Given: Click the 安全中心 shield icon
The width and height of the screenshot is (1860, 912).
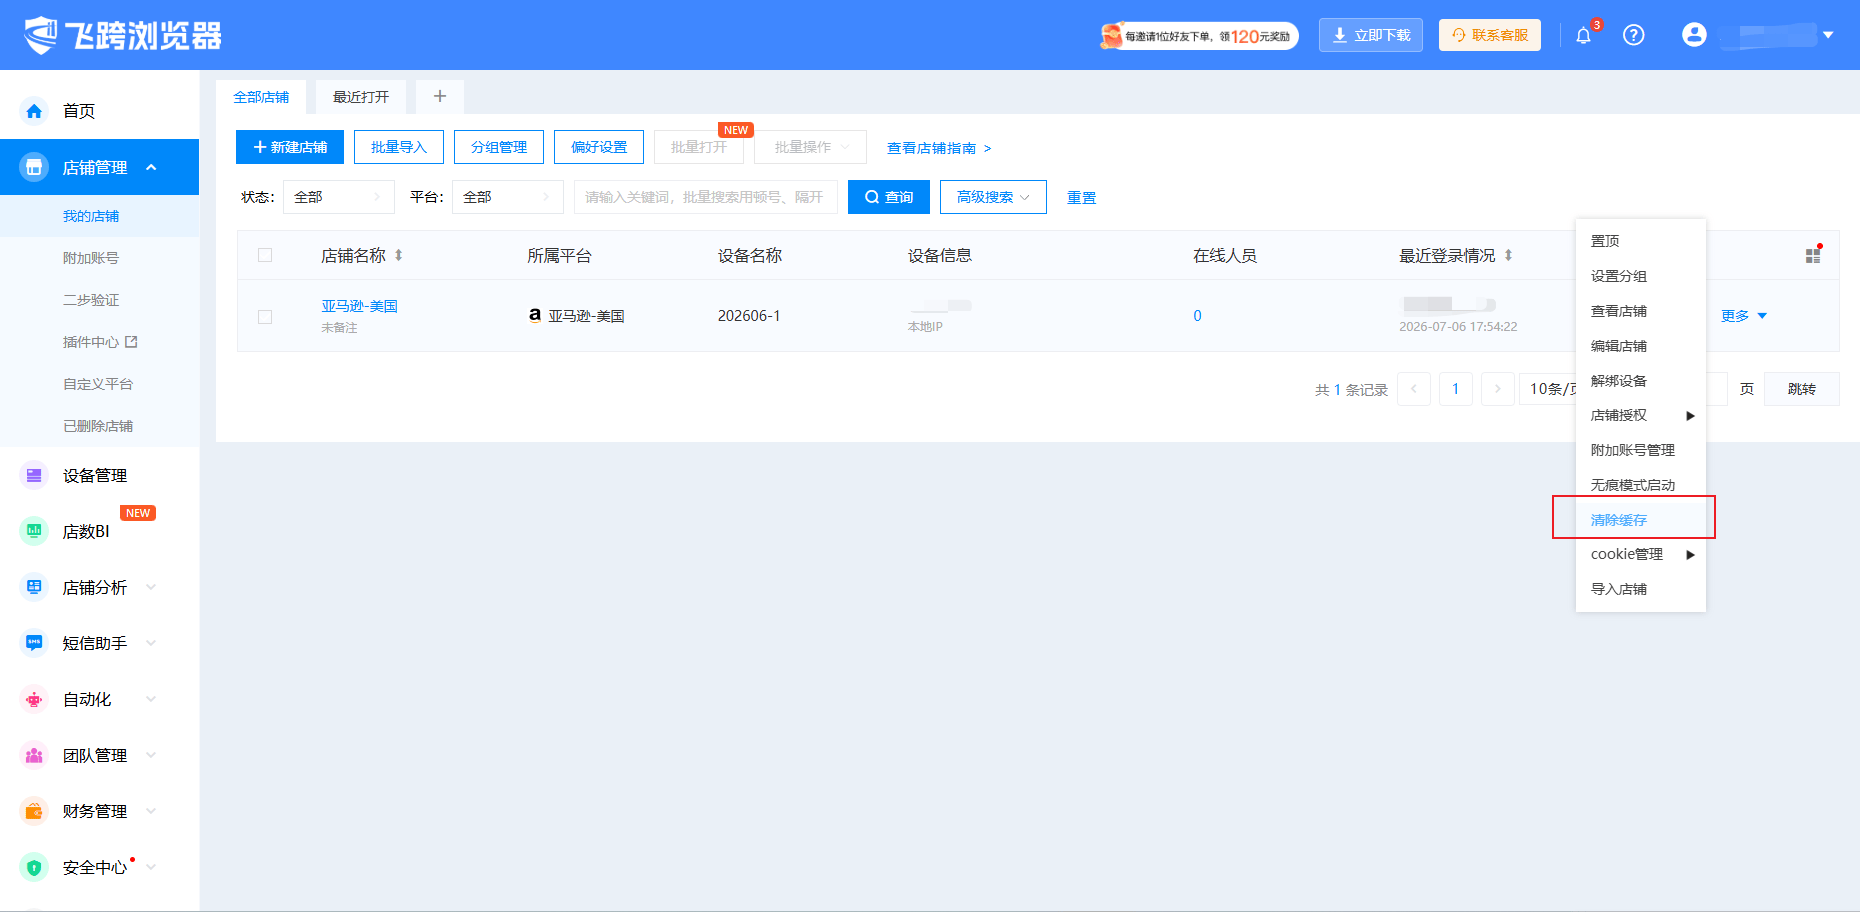Looking at the screenshot, I should coord(34,867).
